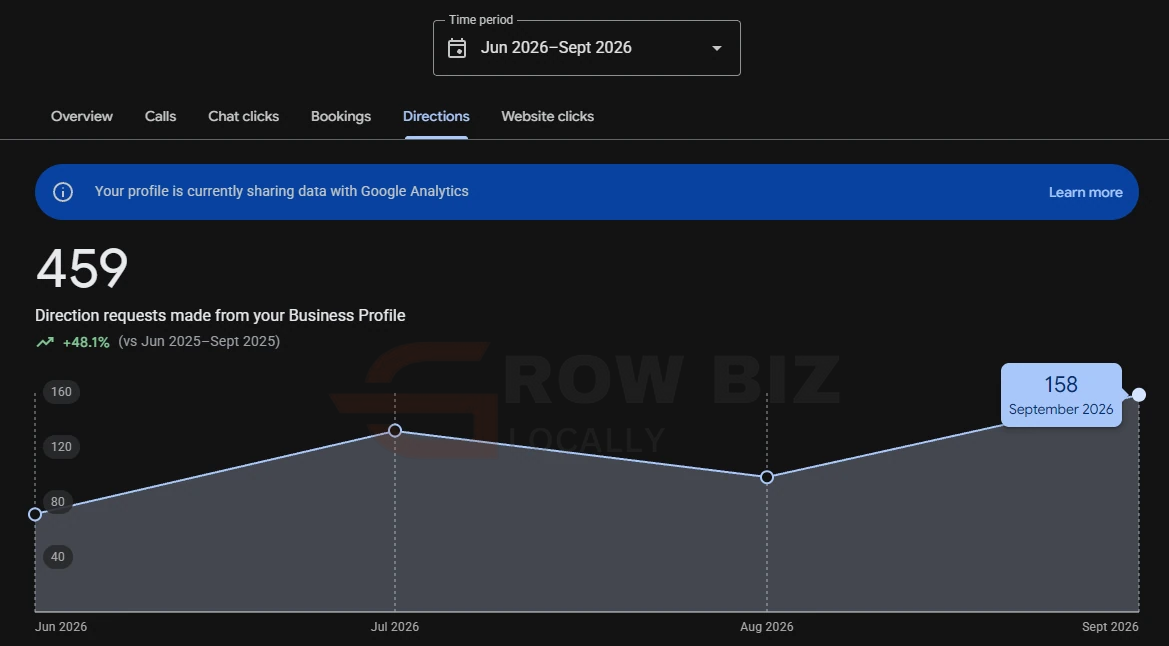
Task: Click the +48.1% change value
Action: click(x=86, y=342)
